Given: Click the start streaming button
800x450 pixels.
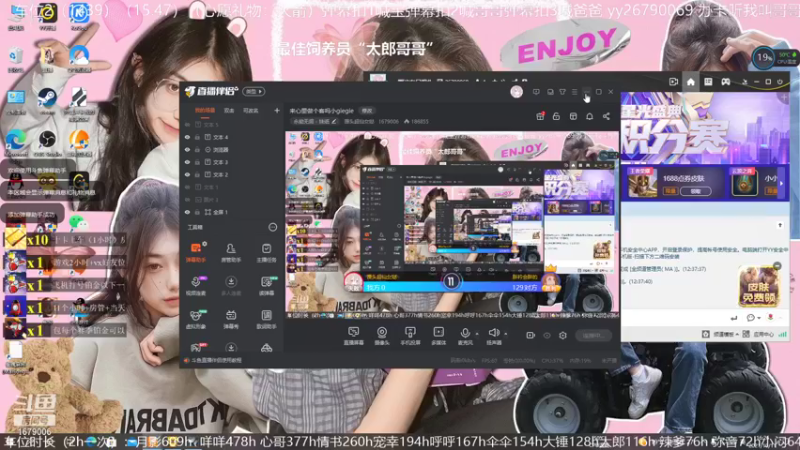Looking at the screenshot, I should (593, 335).
